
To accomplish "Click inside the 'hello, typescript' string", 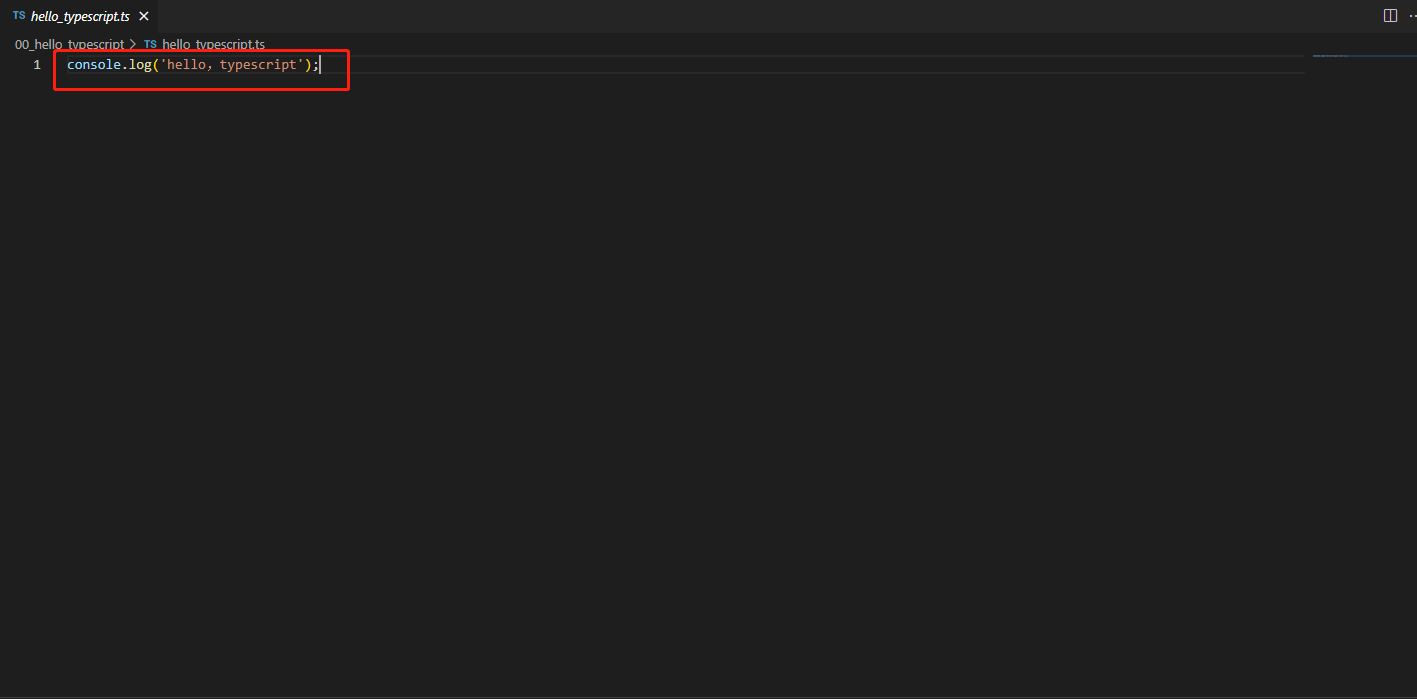I will pos(231,65).
